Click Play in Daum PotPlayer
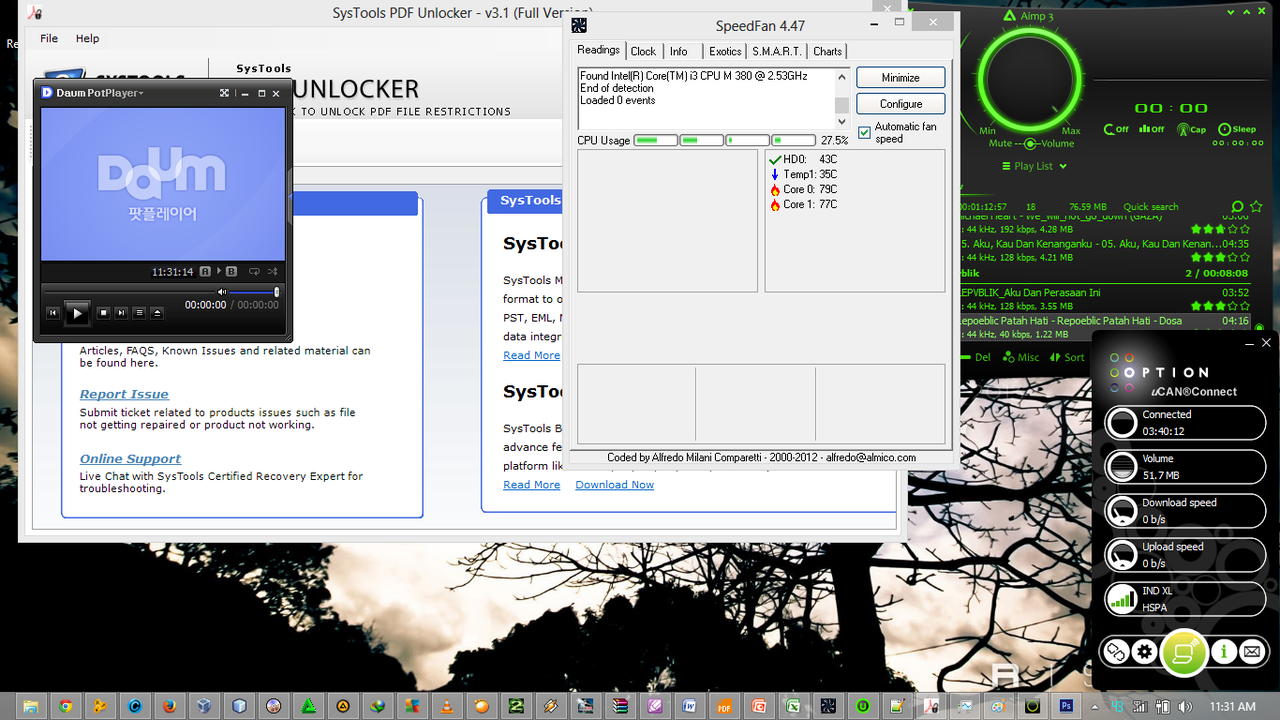Image resolution: width=1280 pixels, height=720 pixels. click(77, 313)
